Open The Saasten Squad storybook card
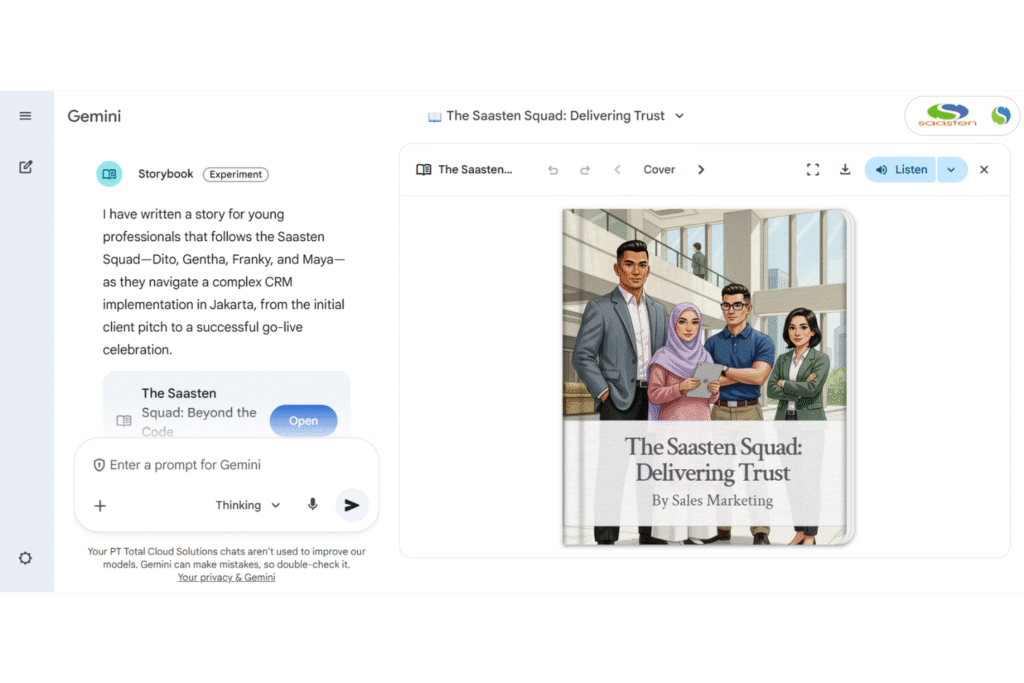Image resolution: width=1024 pixels, height=683 pixels. point(303,421)
